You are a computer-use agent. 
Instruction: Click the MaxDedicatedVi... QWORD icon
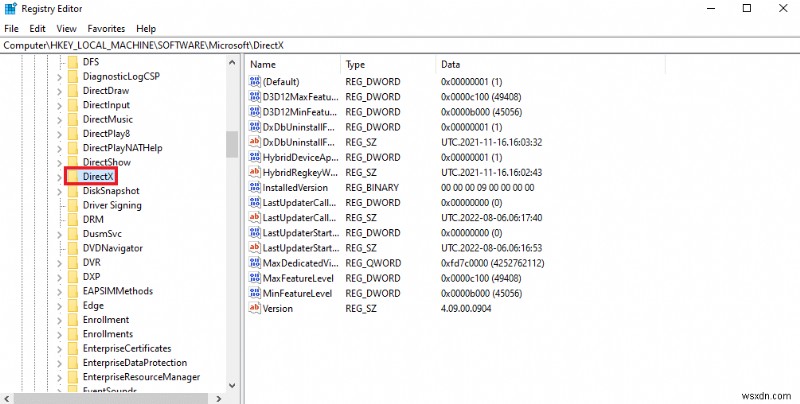pos(254,263)
